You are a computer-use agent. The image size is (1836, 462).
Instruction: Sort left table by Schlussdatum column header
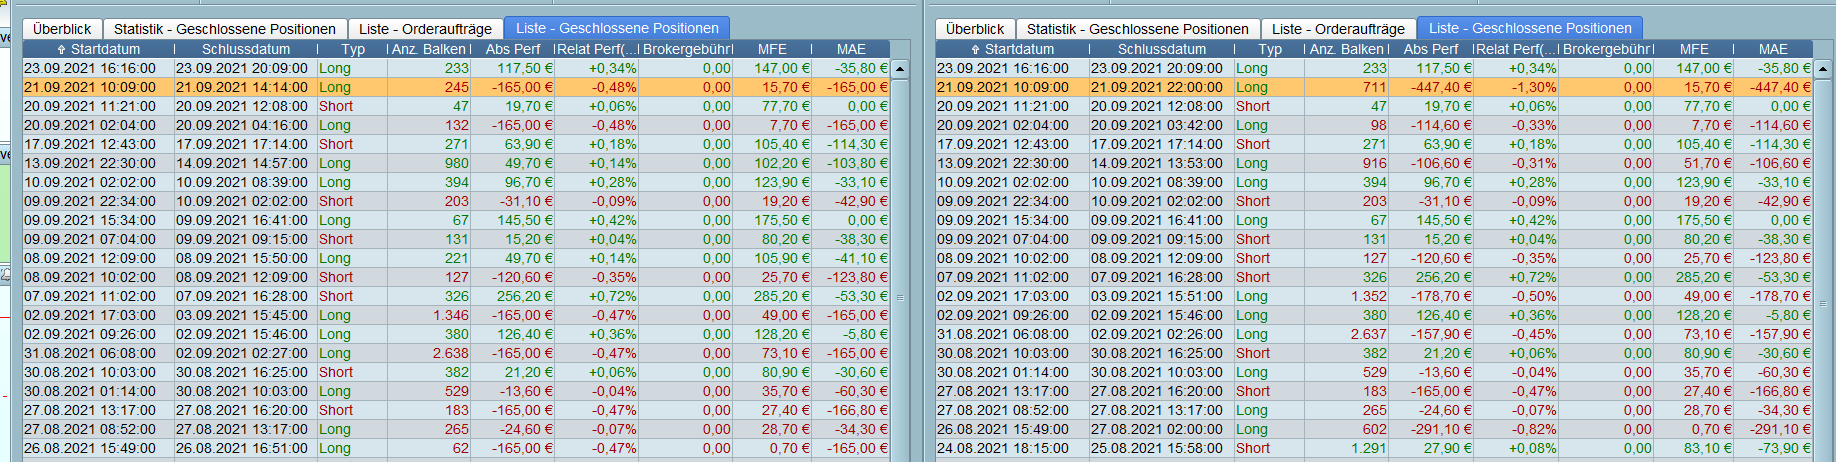point(246,49)
